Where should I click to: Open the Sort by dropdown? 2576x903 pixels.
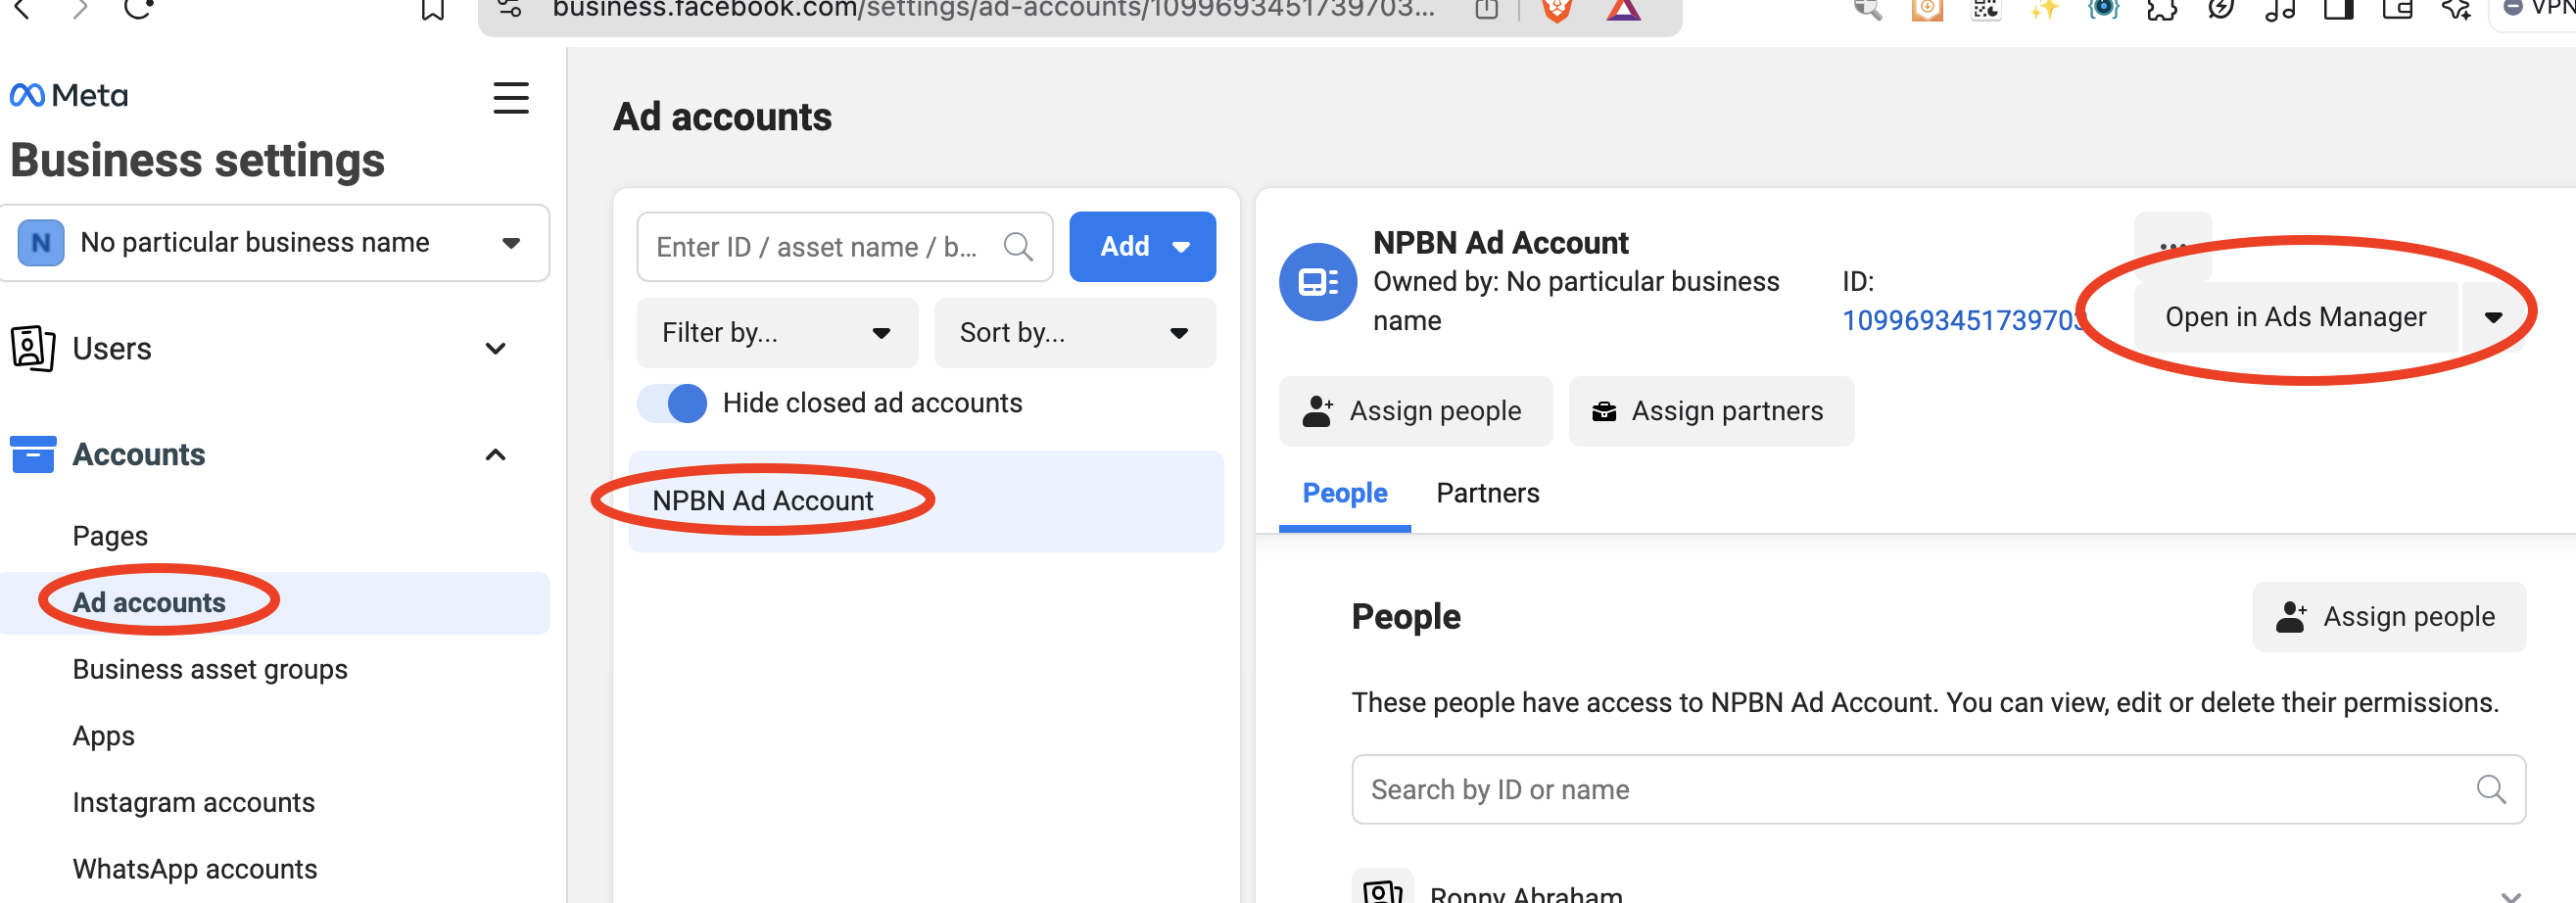(x=1073, y=333)
